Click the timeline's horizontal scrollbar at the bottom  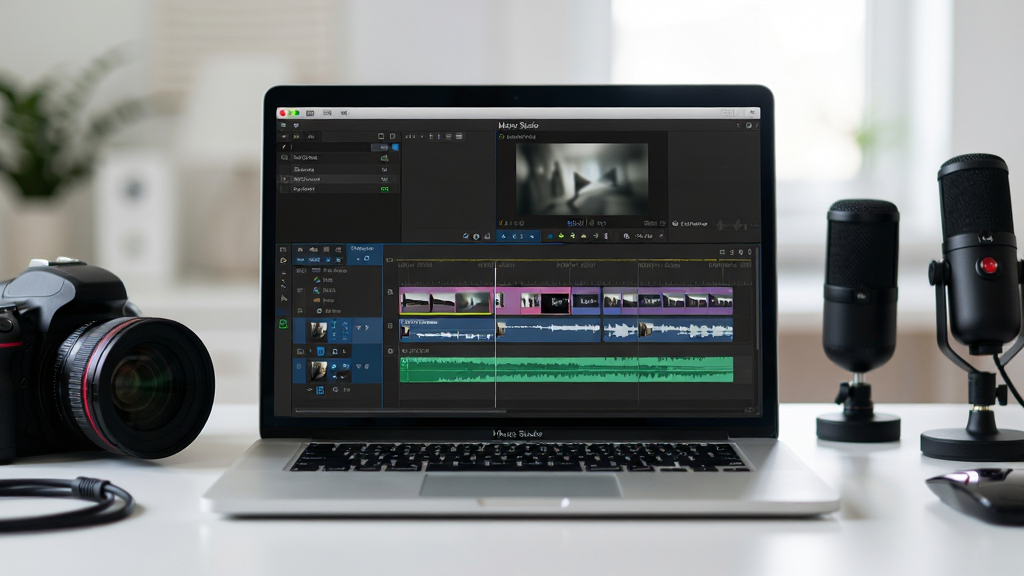point(400,411)
